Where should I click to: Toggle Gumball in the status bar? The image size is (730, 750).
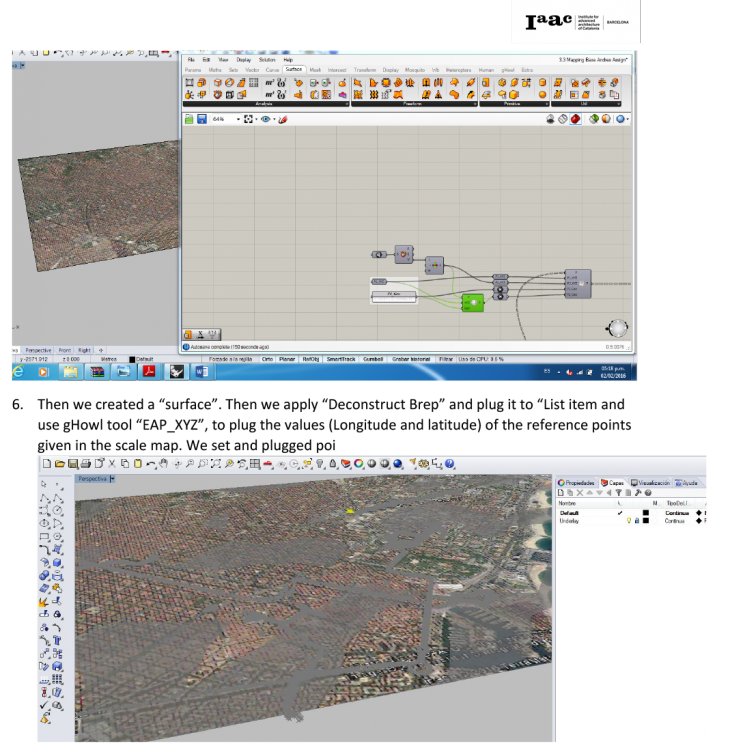coord(373,358)
